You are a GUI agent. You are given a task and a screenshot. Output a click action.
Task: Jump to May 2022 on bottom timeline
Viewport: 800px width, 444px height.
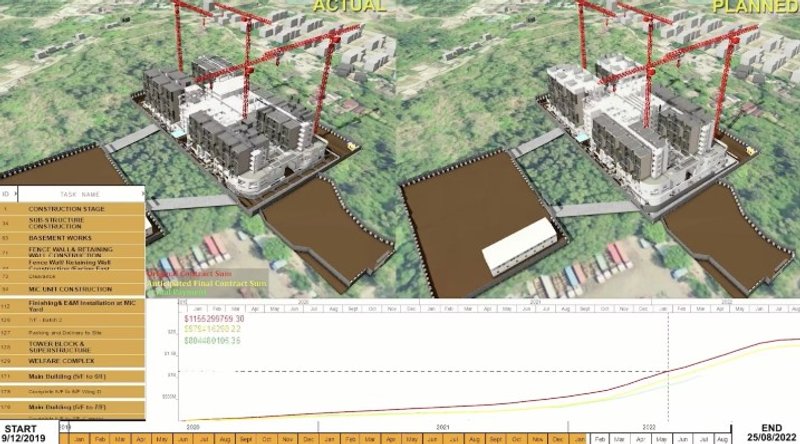point(662,439)
